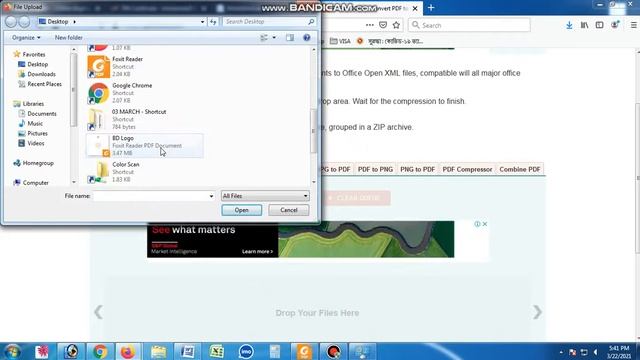Cancel the File Upload dialog
640x360 pixels.
coord(289,210)
